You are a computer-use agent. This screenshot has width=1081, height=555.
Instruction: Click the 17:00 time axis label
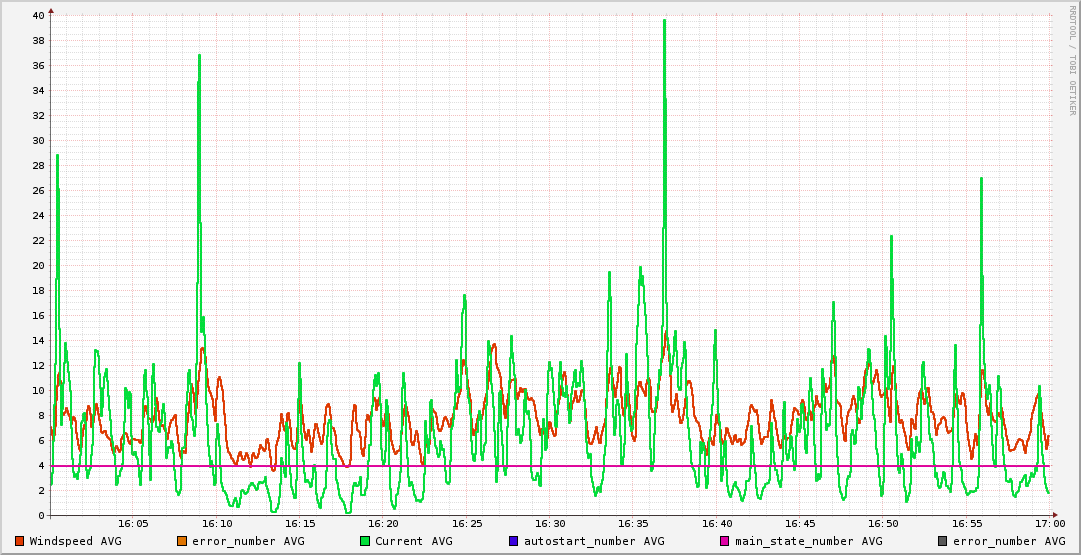[x=1049, y=523]
